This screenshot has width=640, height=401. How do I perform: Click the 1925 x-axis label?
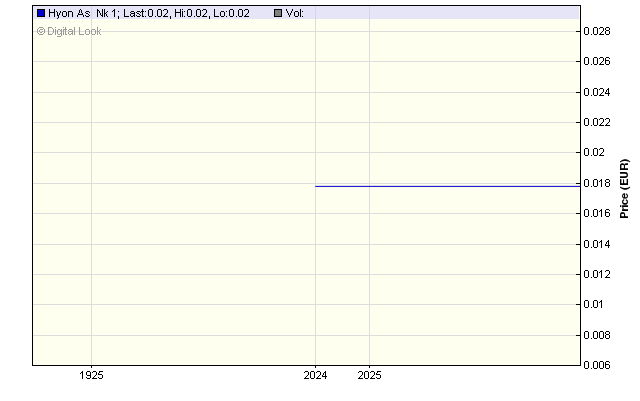point(91,375)
